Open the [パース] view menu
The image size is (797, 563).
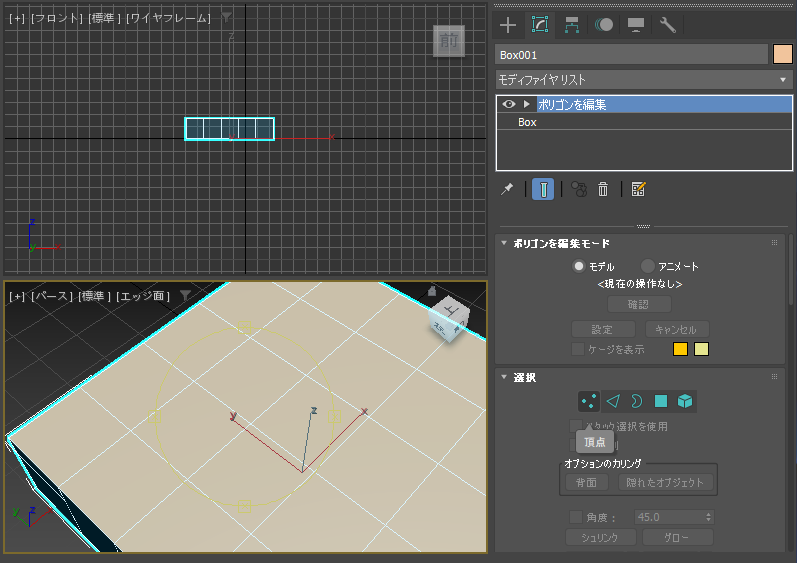[x=52, y=296]
